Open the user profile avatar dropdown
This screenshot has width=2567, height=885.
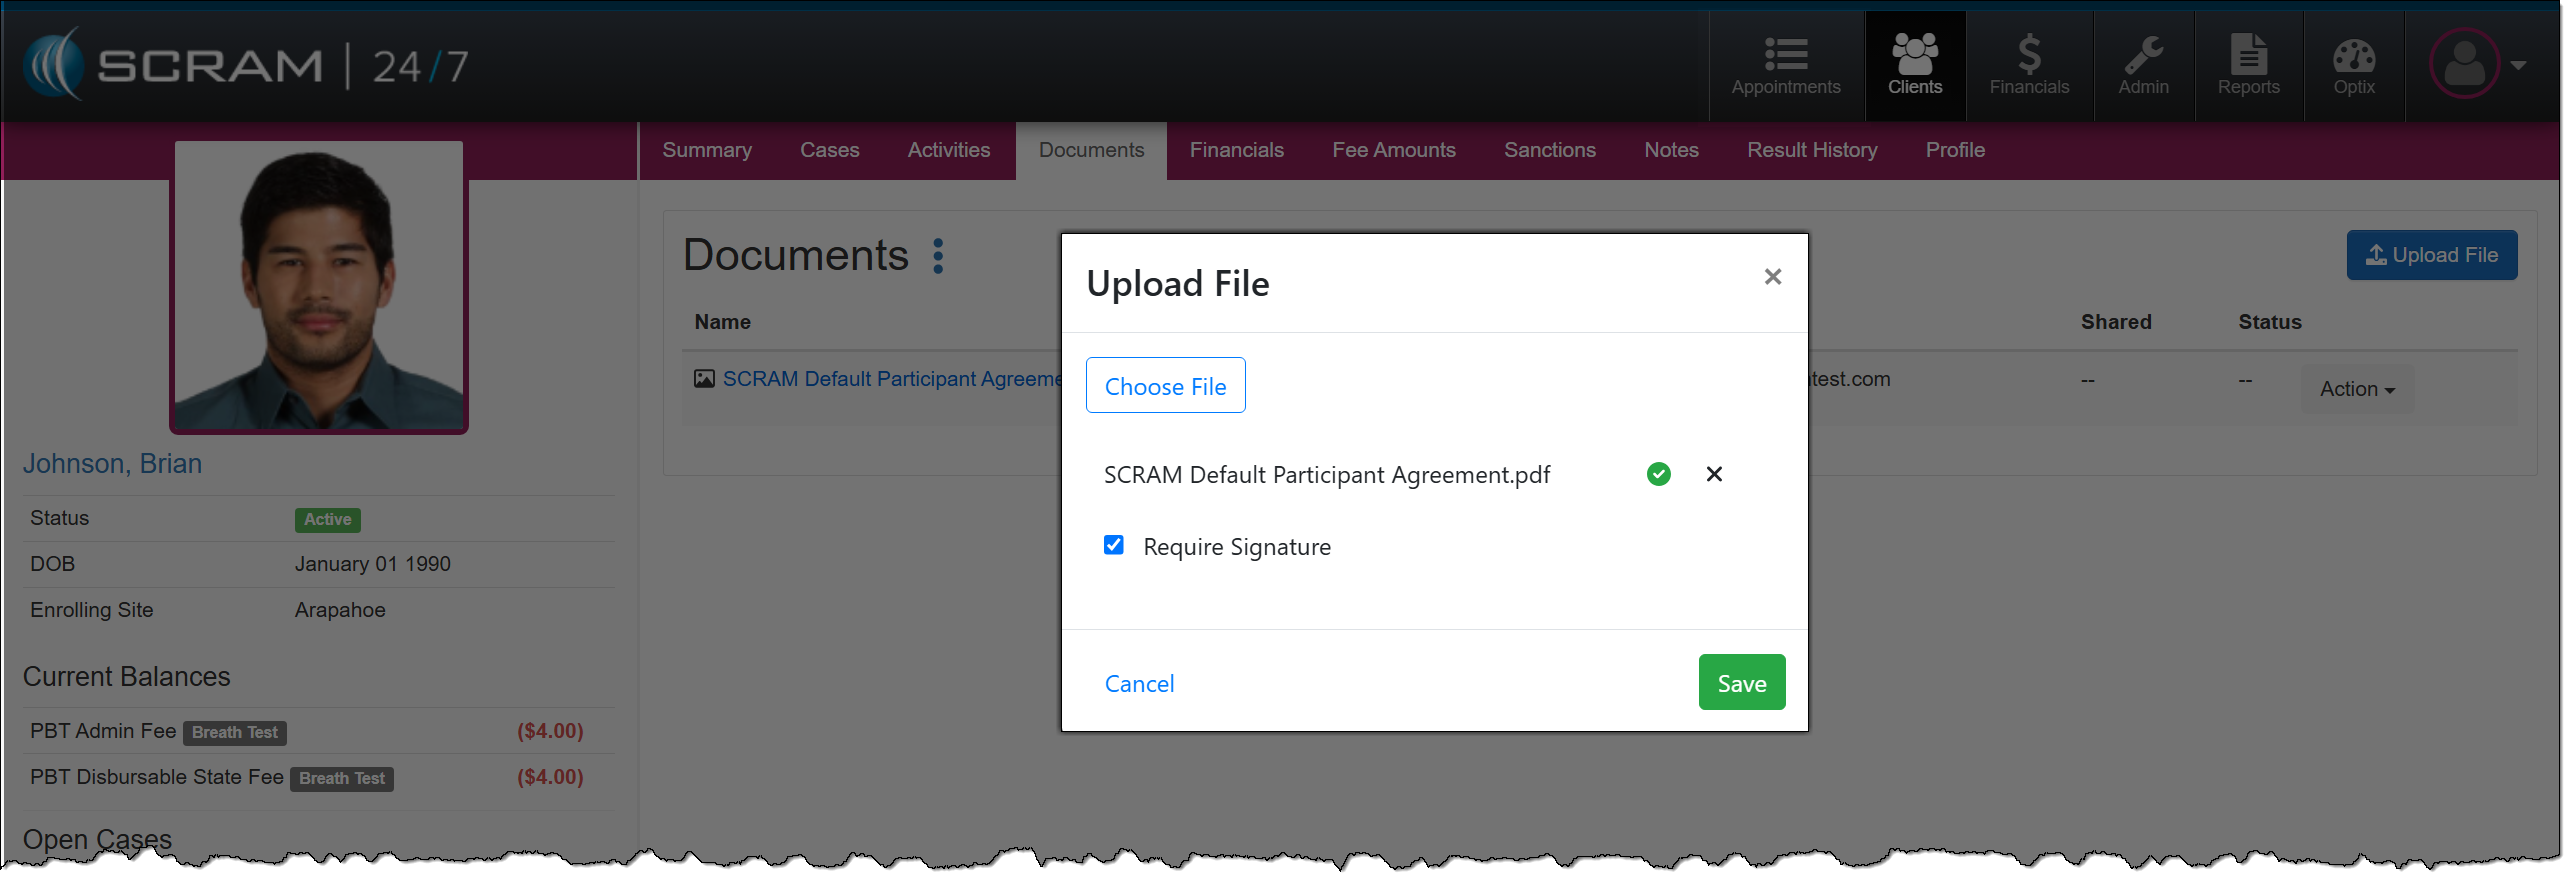(2476, 64)
